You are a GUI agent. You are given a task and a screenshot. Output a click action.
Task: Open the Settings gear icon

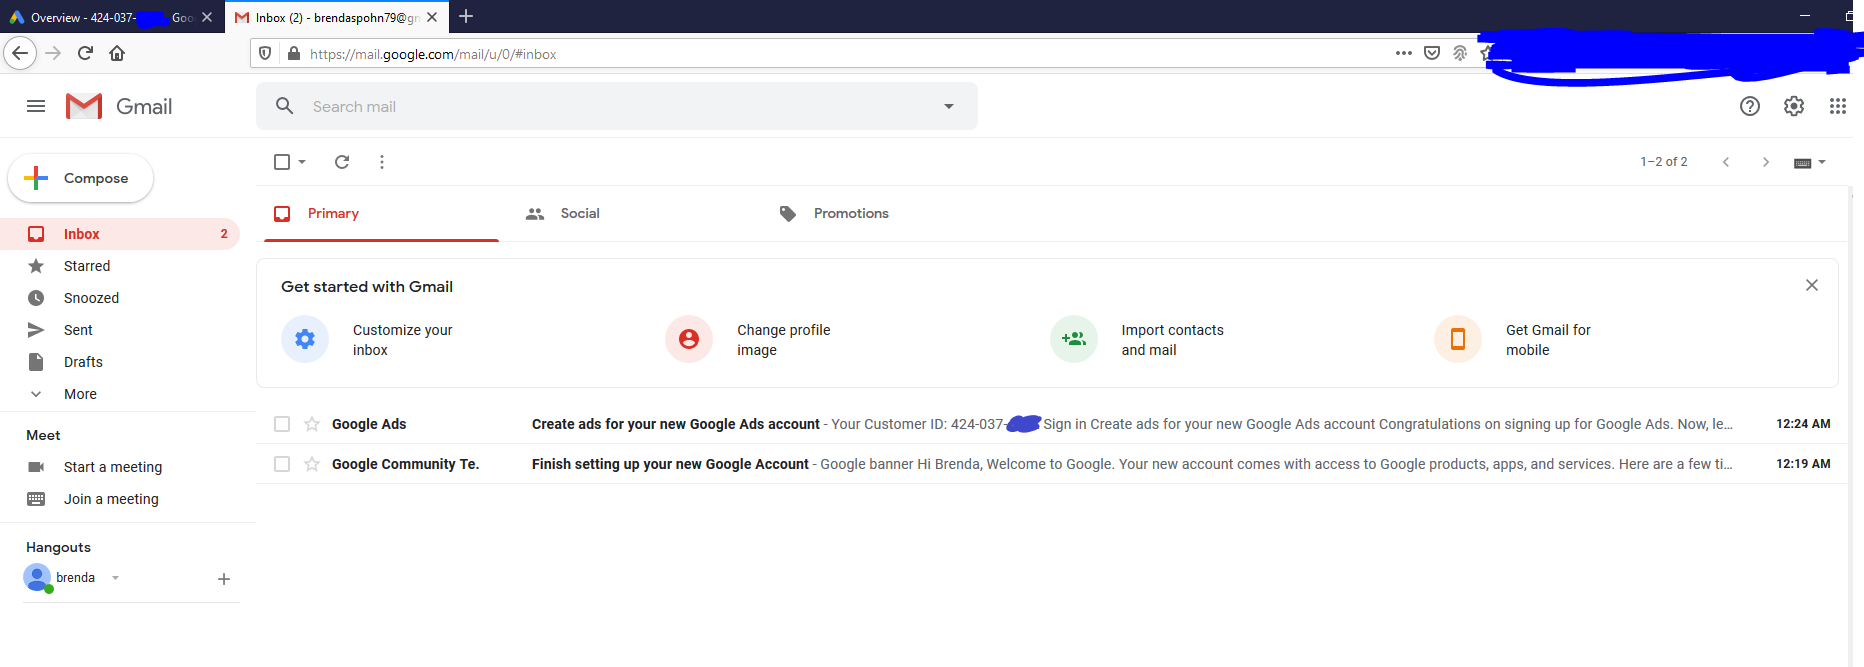tap(1794, 106)
